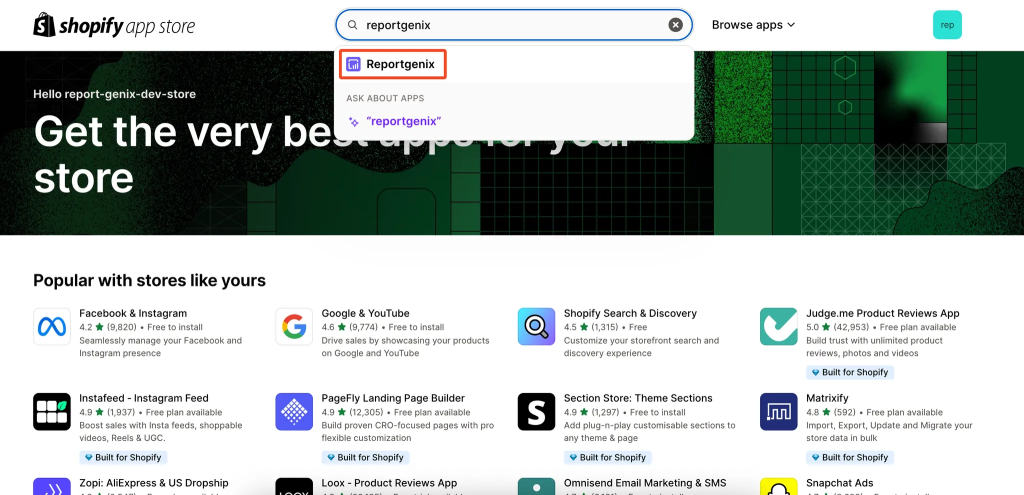This screenshot has width=1024, height=495.
Task: Open Omnisend Email Marketing & SMS link
Action: click(x=645, y=483)
